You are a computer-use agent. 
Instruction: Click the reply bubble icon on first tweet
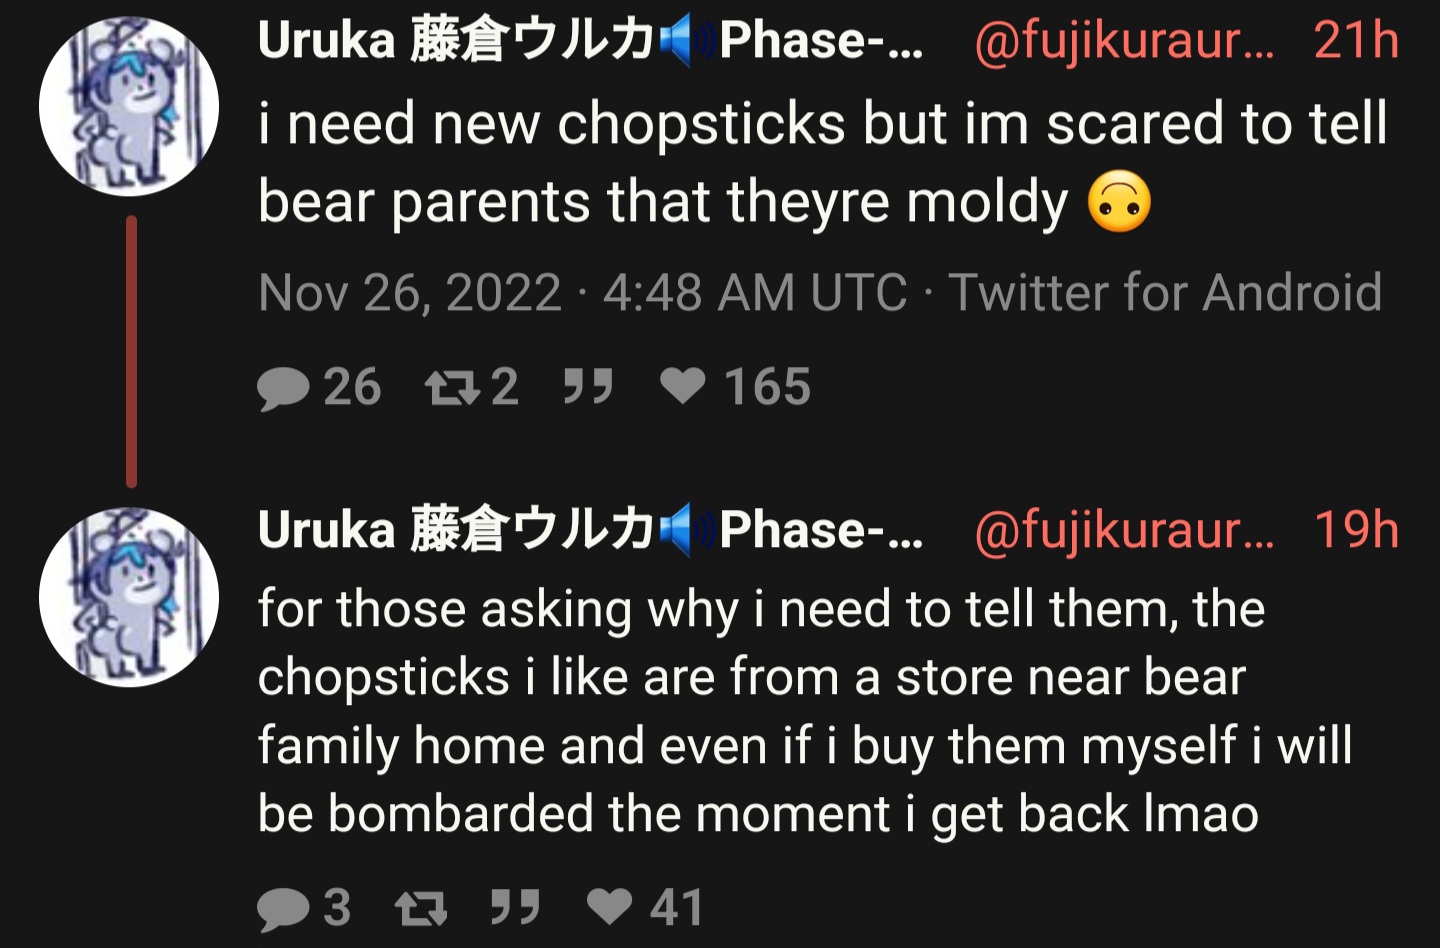tap(283, 388)
